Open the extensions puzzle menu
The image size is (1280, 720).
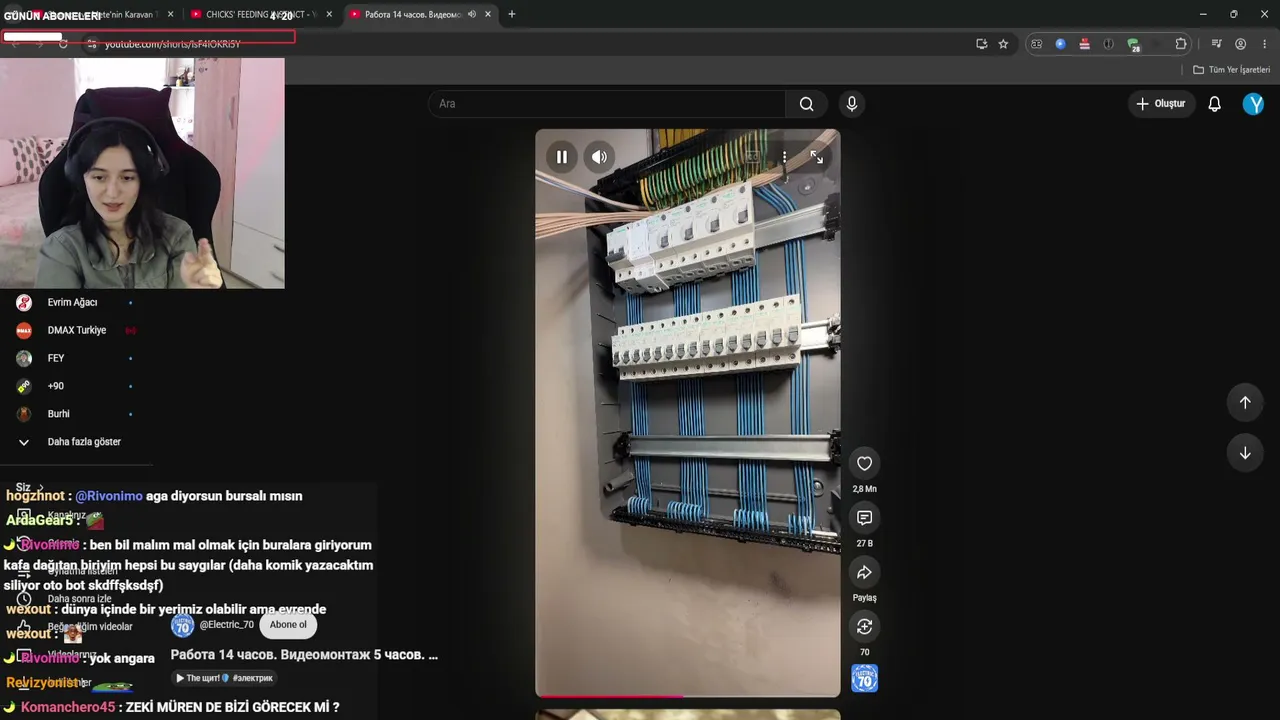click(1181, 44)
